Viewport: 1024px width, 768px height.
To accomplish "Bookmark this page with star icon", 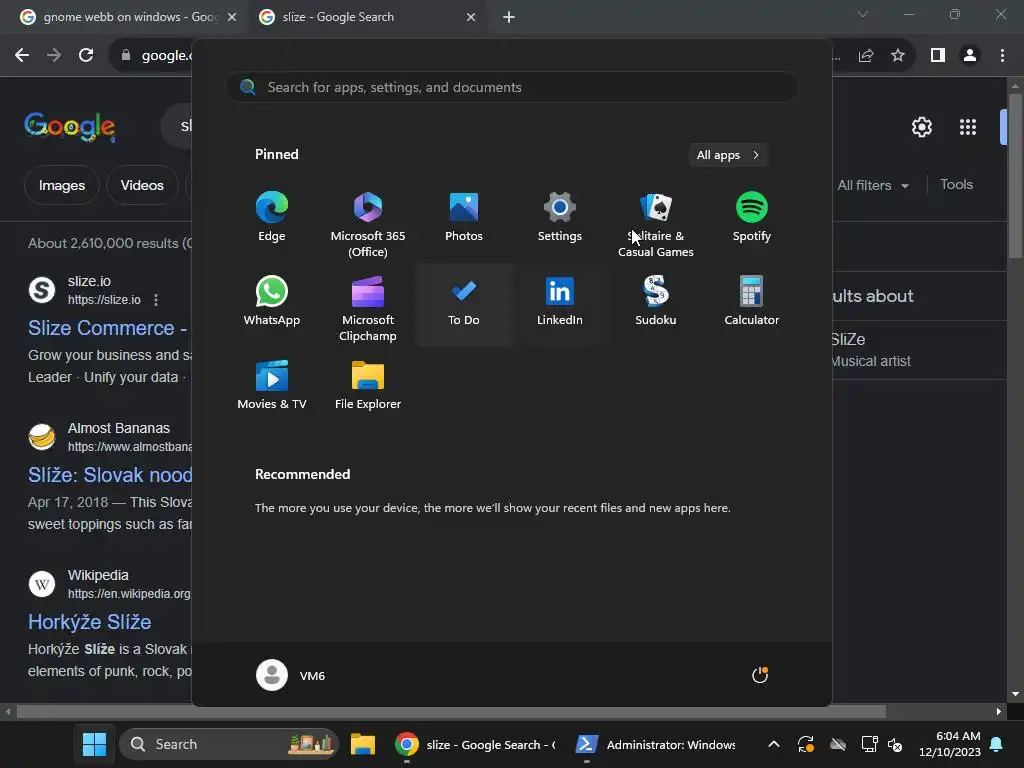I will 898,56.
